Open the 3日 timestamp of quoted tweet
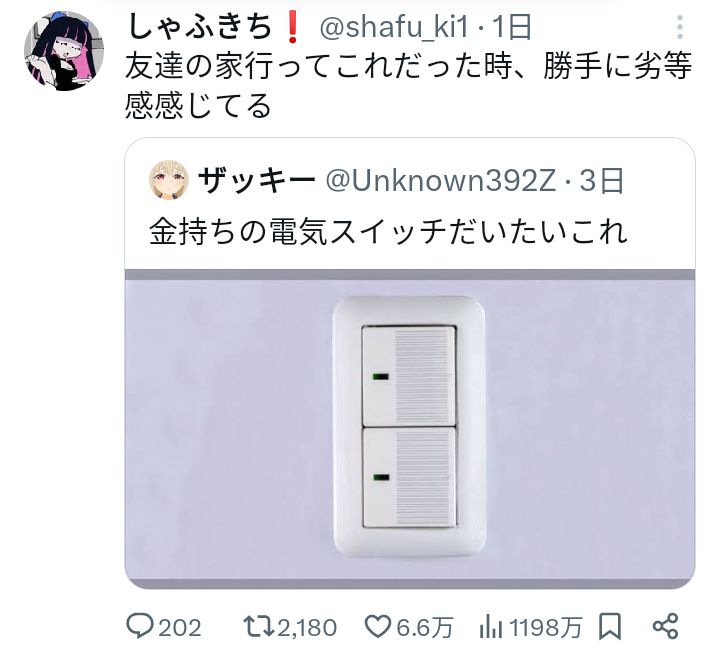The height and width of the screenshot is (654, 720). [601, 180]
